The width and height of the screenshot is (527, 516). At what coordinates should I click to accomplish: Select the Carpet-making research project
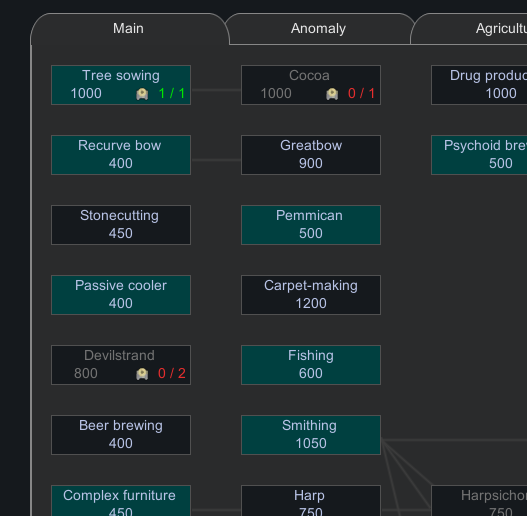click(x=311, y=295)
